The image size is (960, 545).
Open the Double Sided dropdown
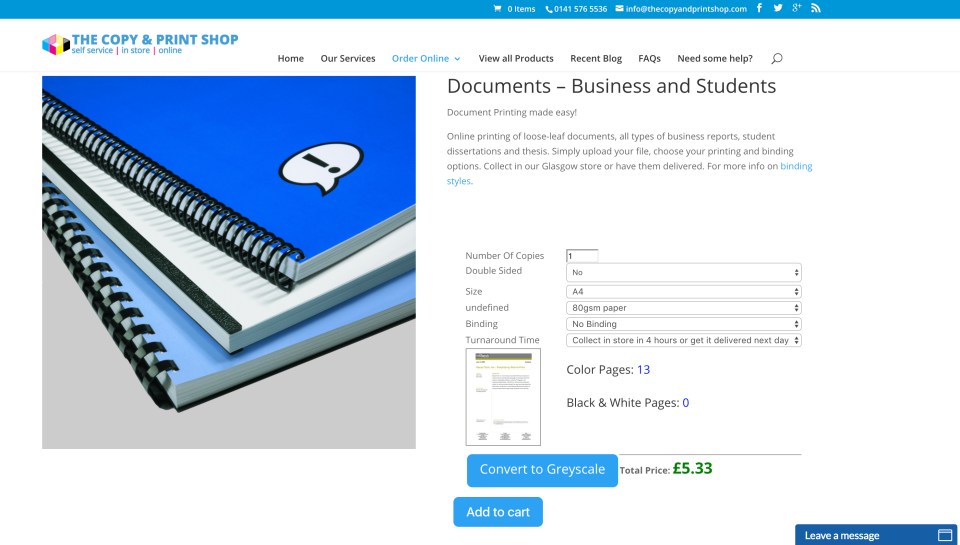click(684, 272)
